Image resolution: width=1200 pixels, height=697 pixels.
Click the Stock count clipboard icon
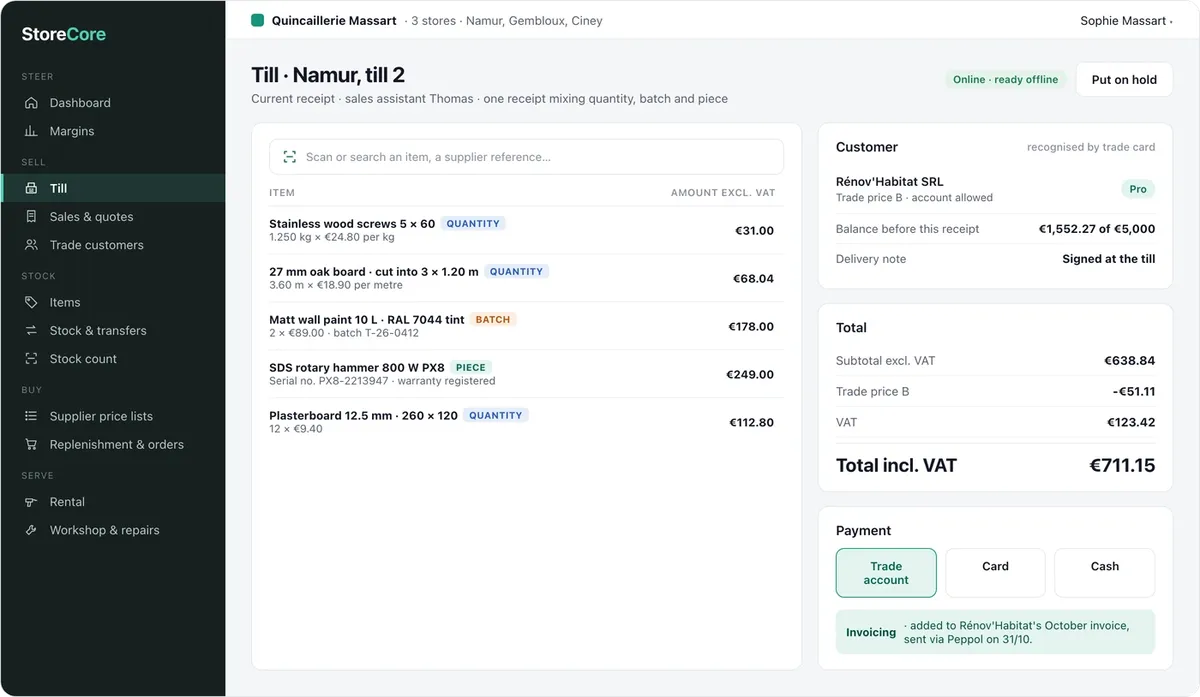click(x=31, y=359)
